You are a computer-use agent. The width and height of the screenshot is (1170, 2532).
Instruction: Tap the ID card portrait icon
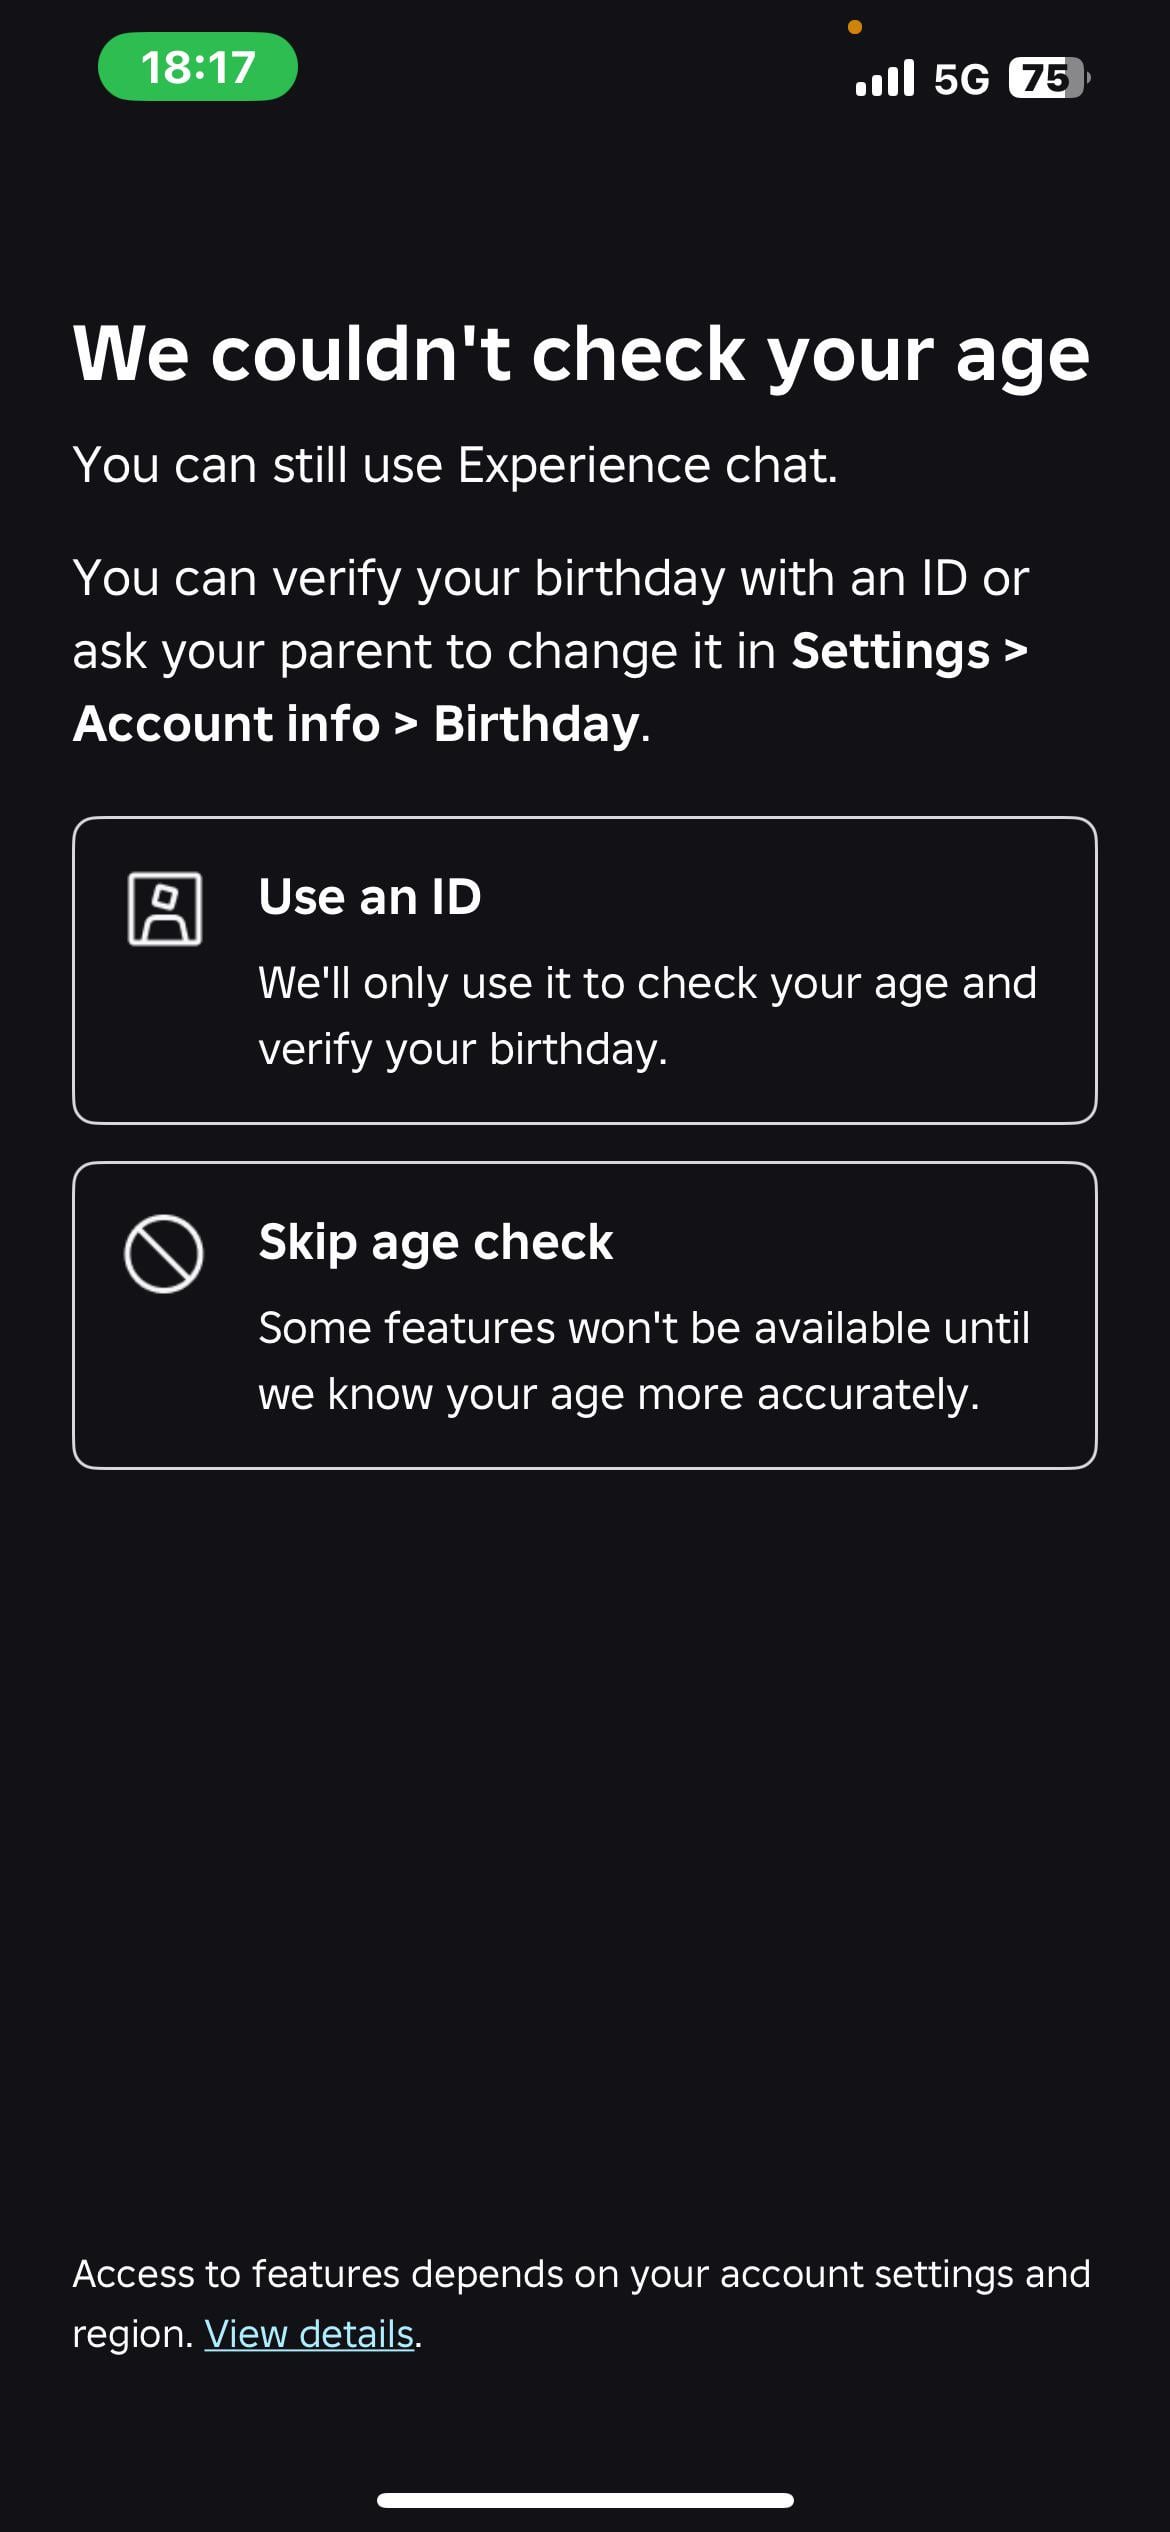165,908
